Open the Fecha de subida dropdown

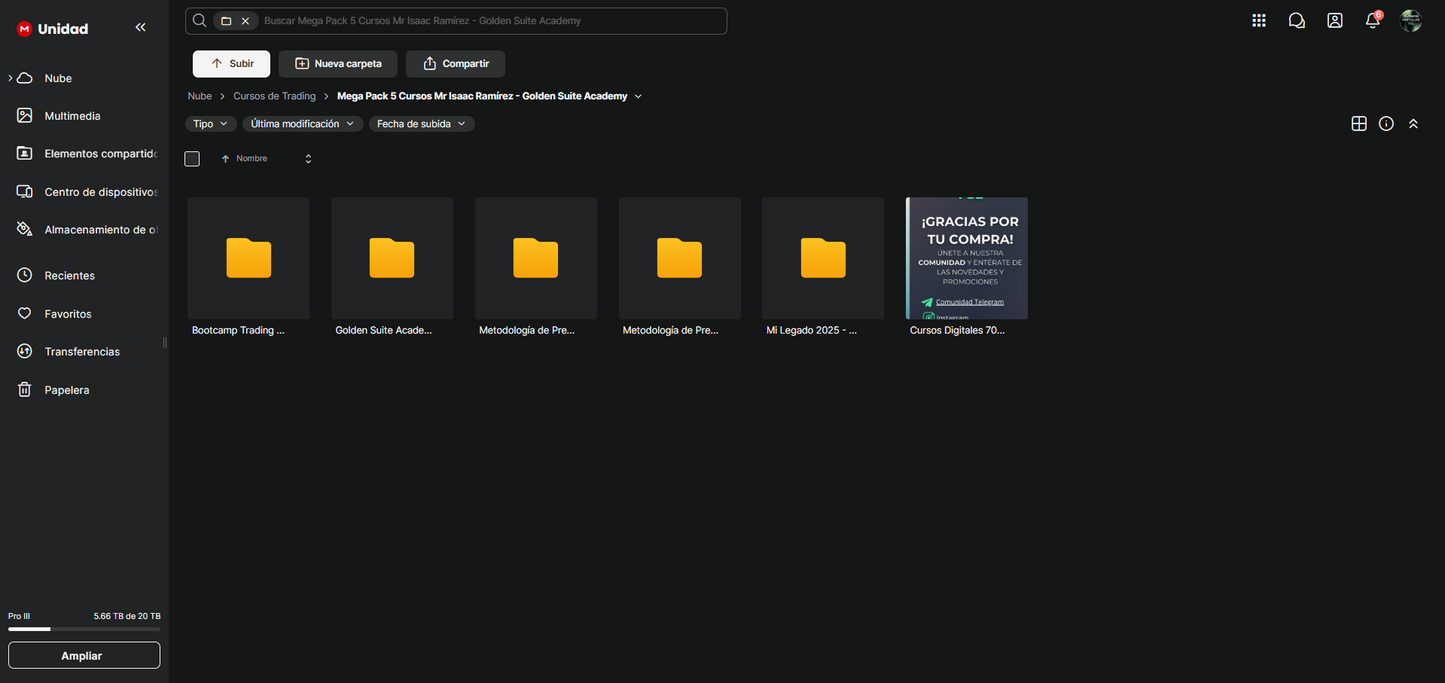[421, 124]
